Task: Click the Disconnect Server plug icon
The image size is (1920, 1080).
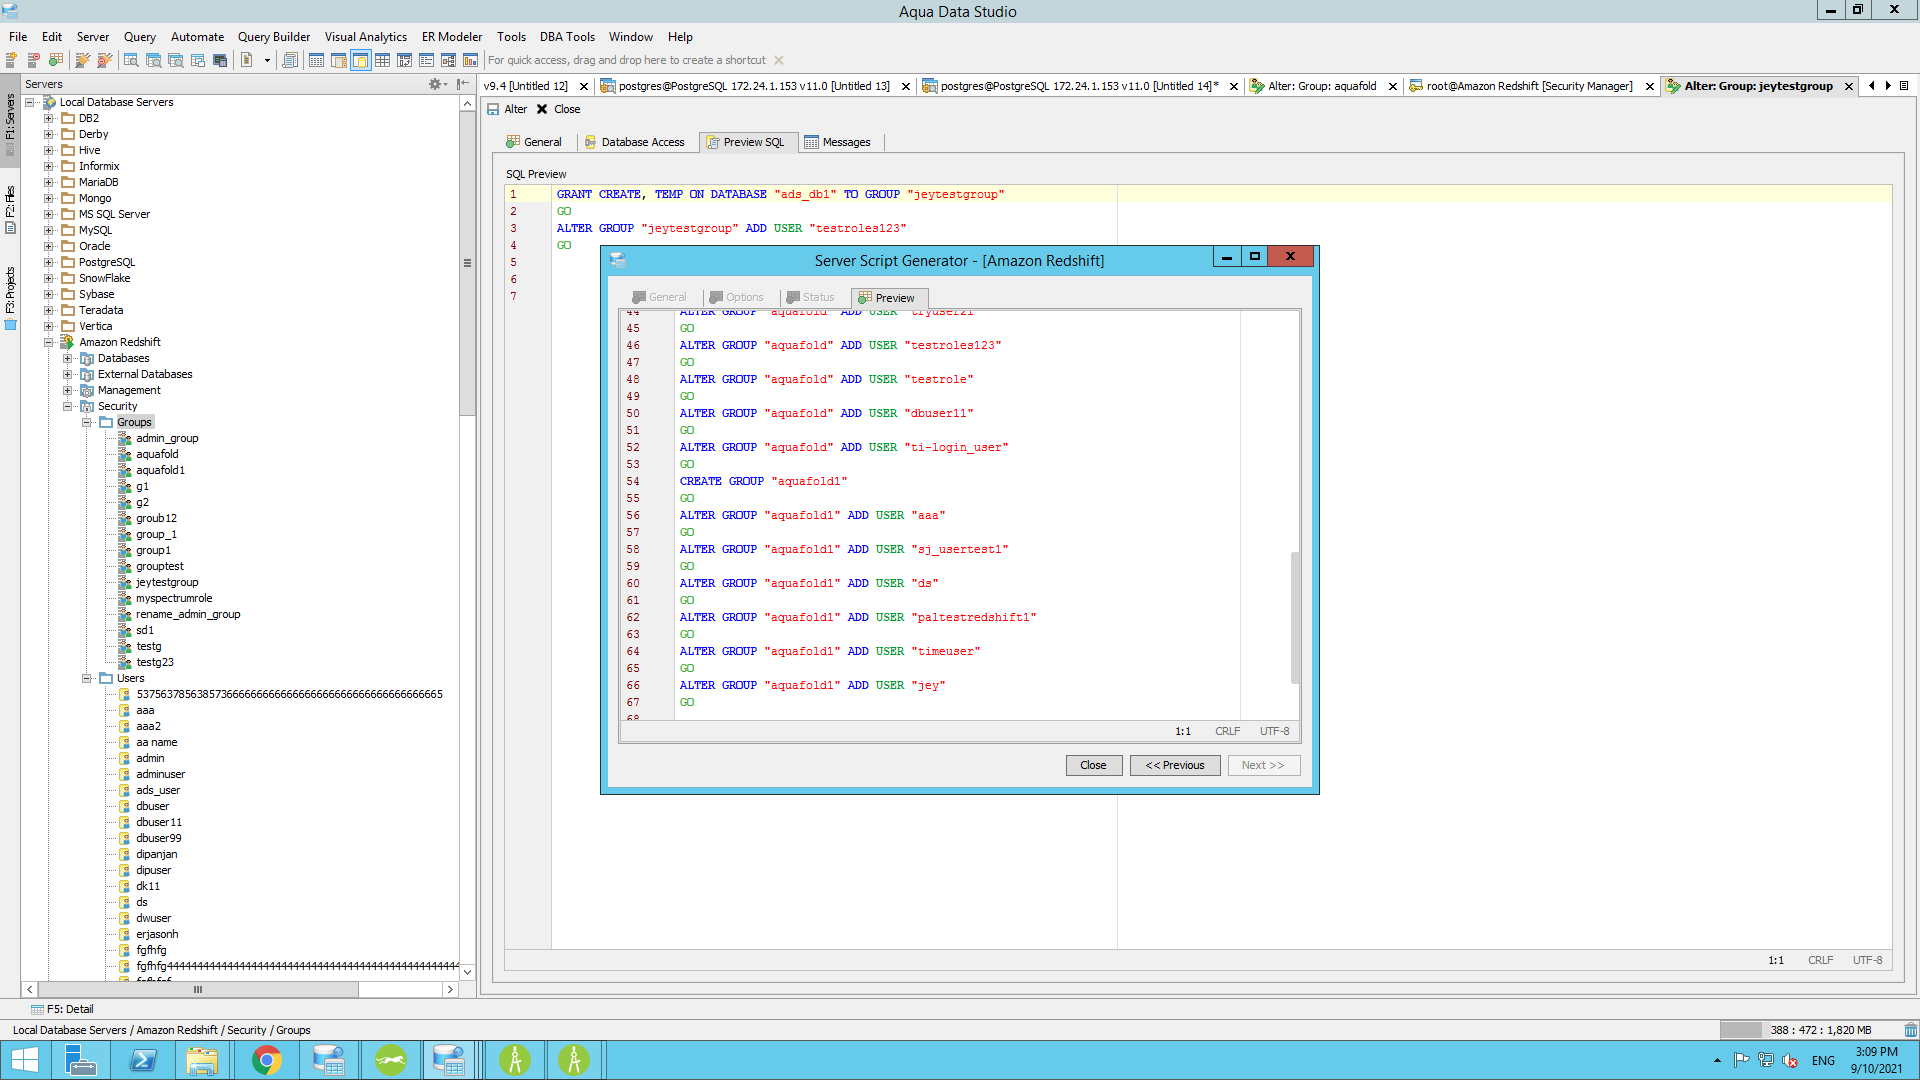Action: pos(105,60)
